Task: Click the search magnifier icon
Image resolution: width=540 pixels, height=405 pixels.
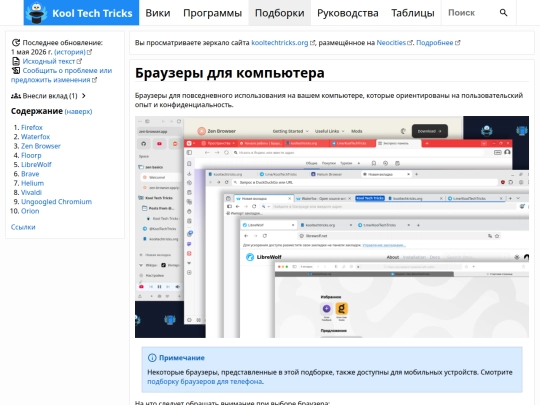Action: [x=503, y=13]
